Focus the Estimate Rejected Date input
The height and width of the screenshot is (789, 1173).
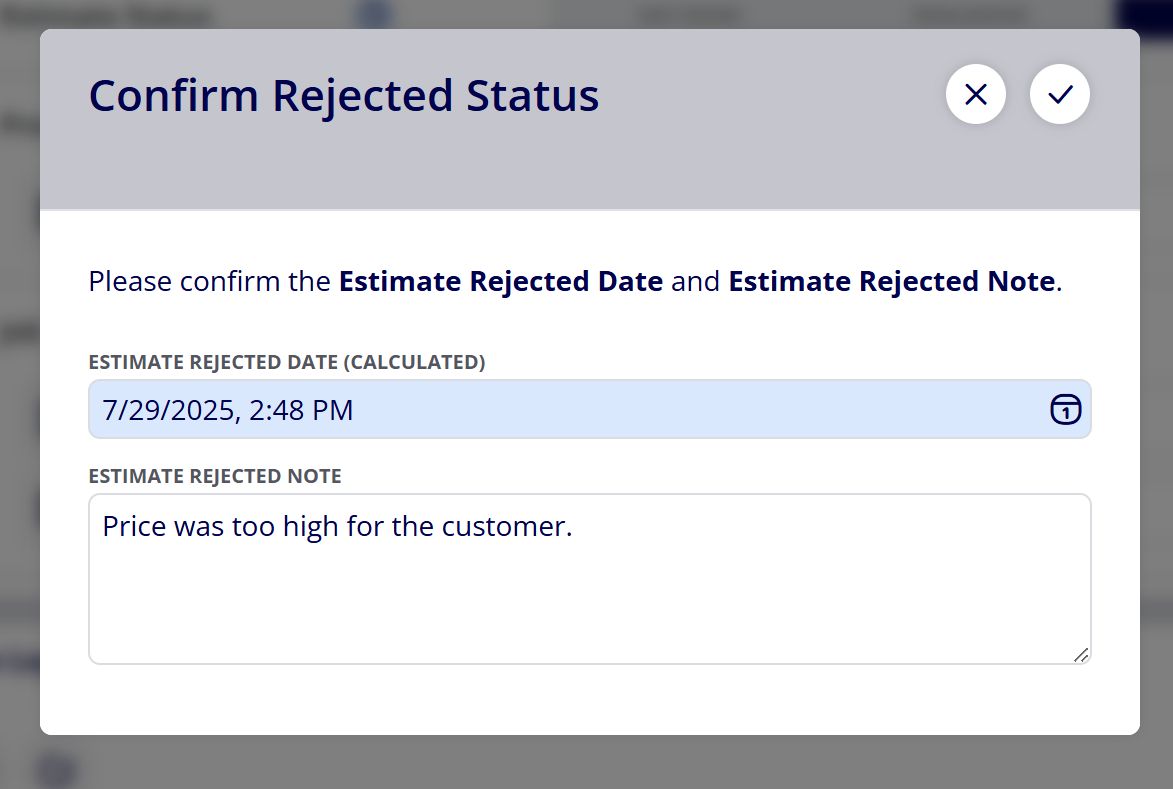click(589, 409)
